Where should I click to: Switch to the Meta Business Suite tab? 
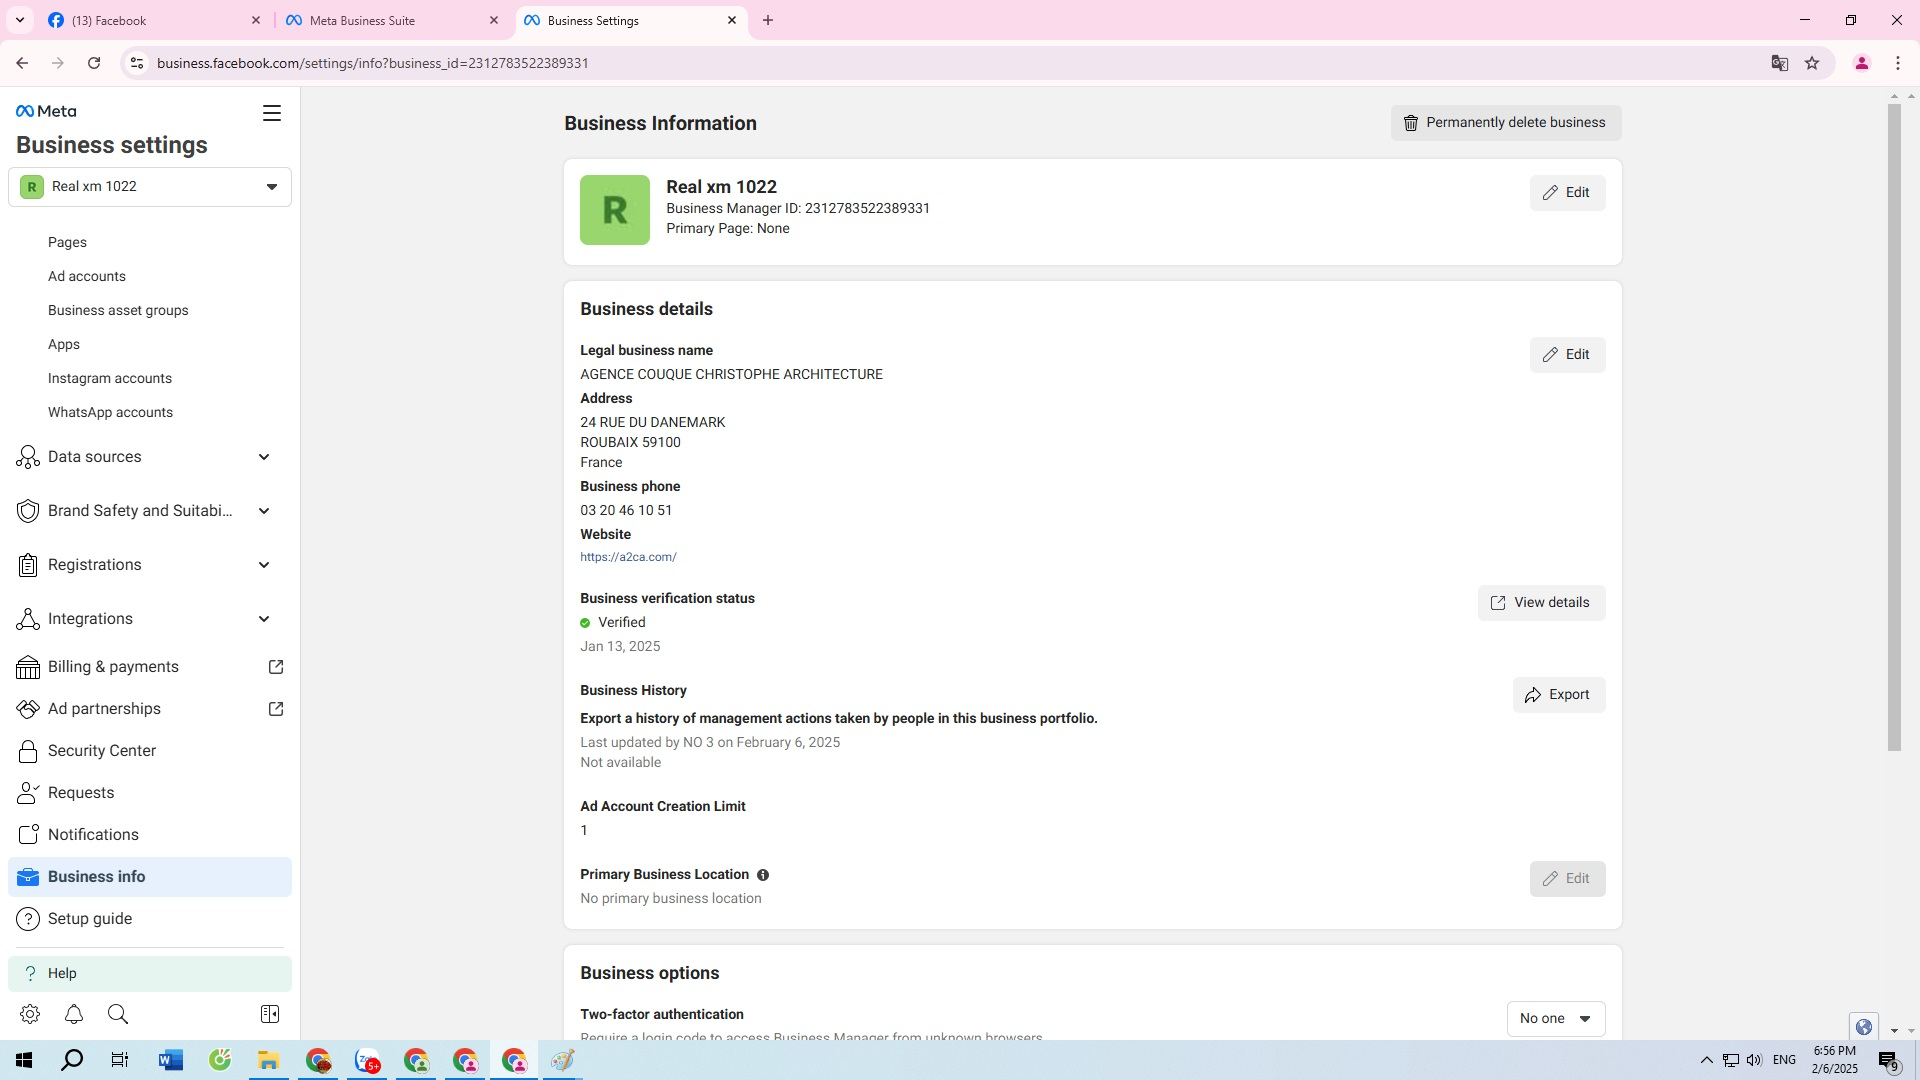[392, 20]
